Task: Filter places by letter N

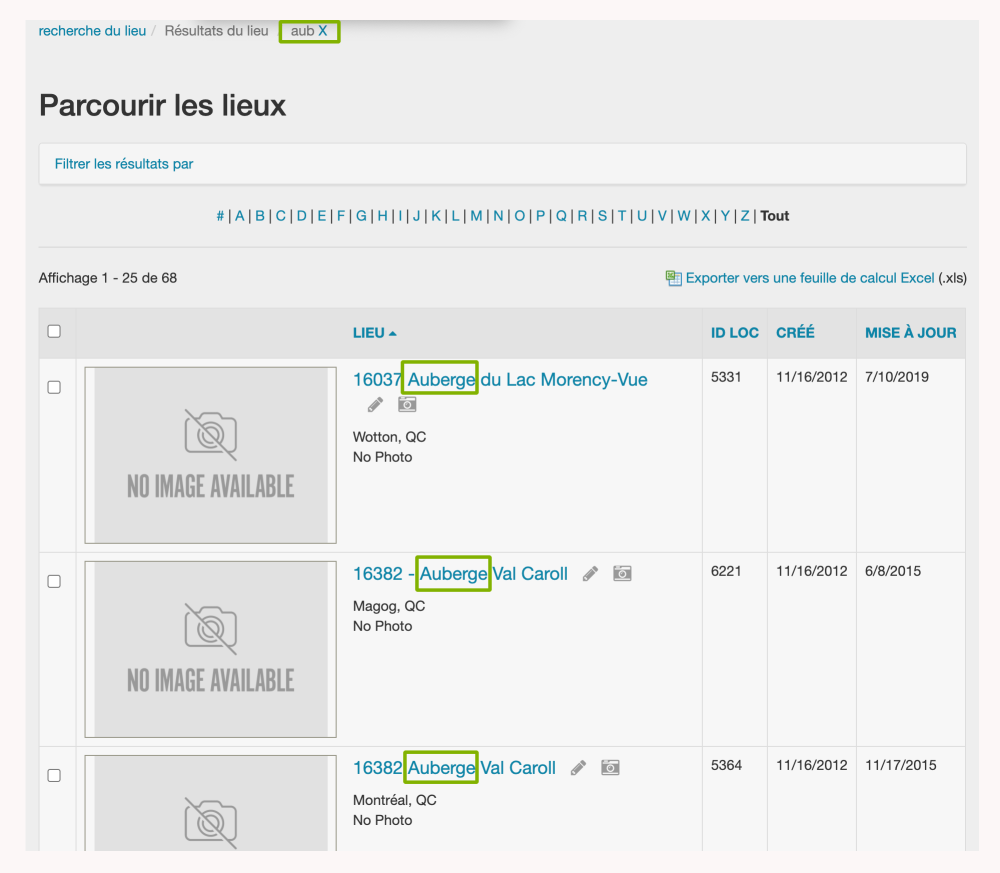Action: click(498, 216)
